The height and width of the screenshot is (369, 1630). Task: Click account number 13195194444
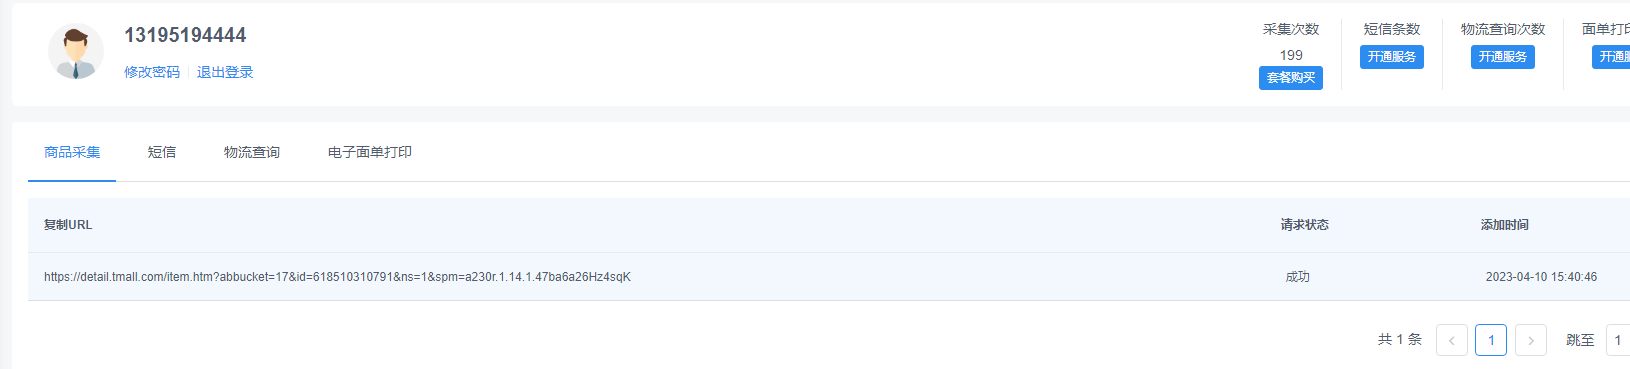(x=185, y=35)
